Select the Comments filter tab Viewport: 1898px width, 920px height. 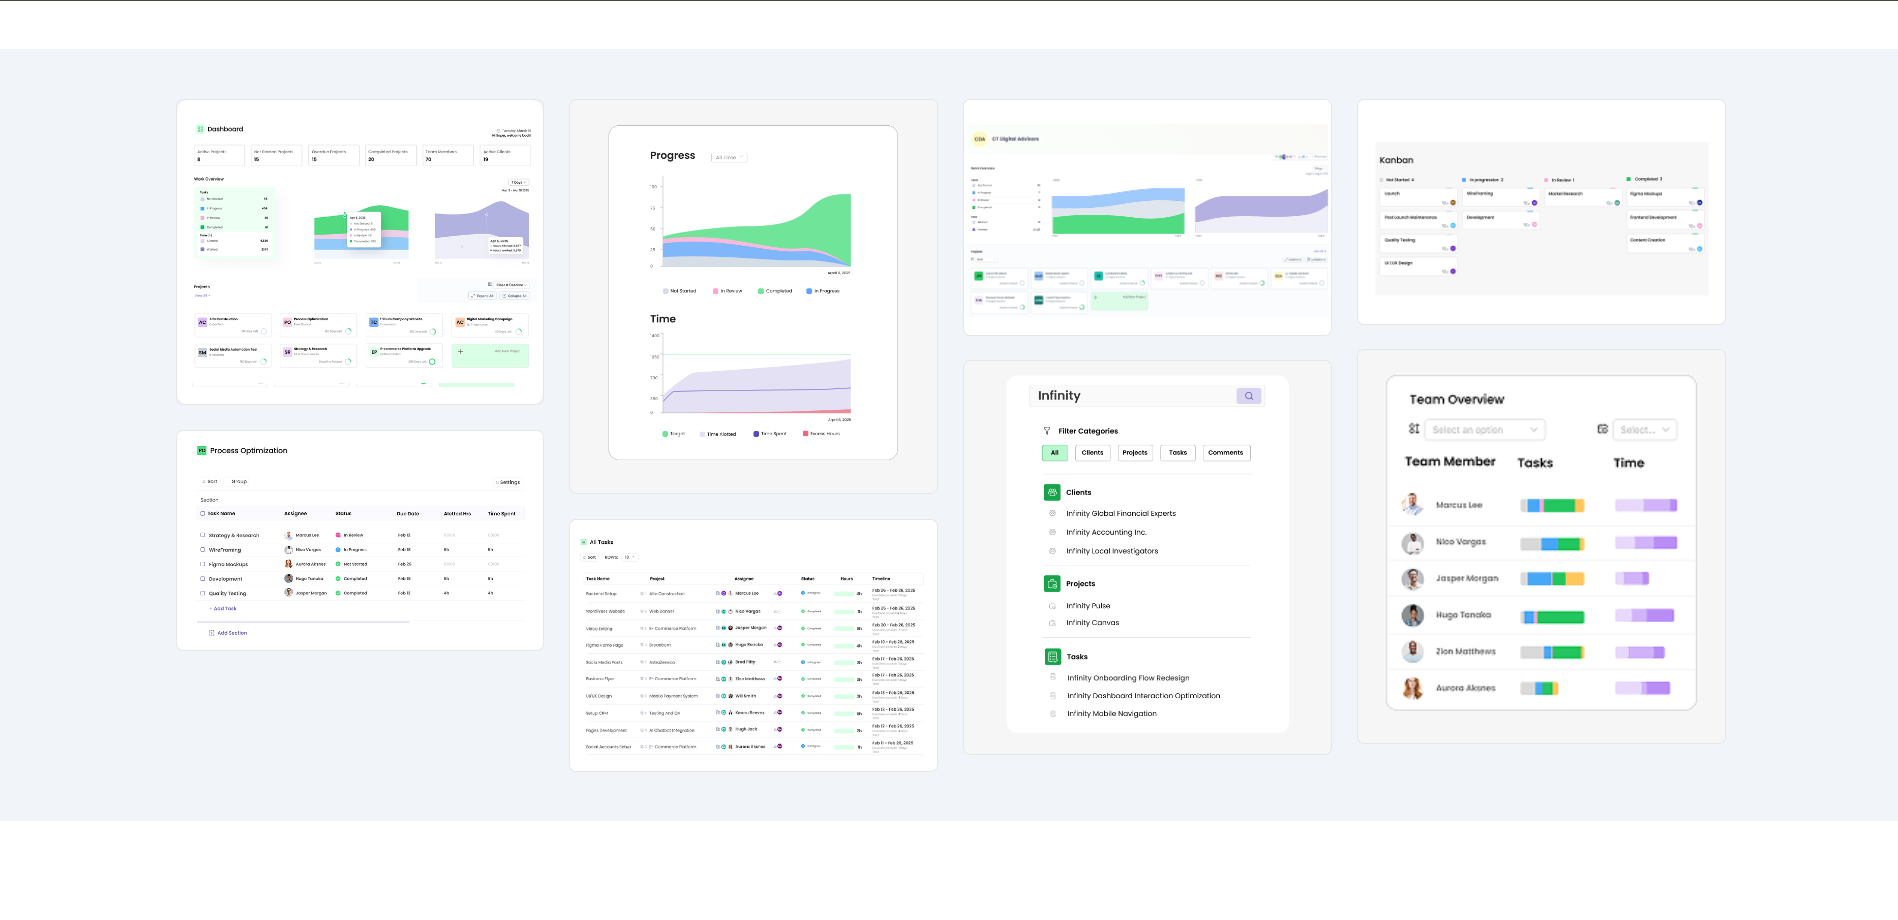1225,452
